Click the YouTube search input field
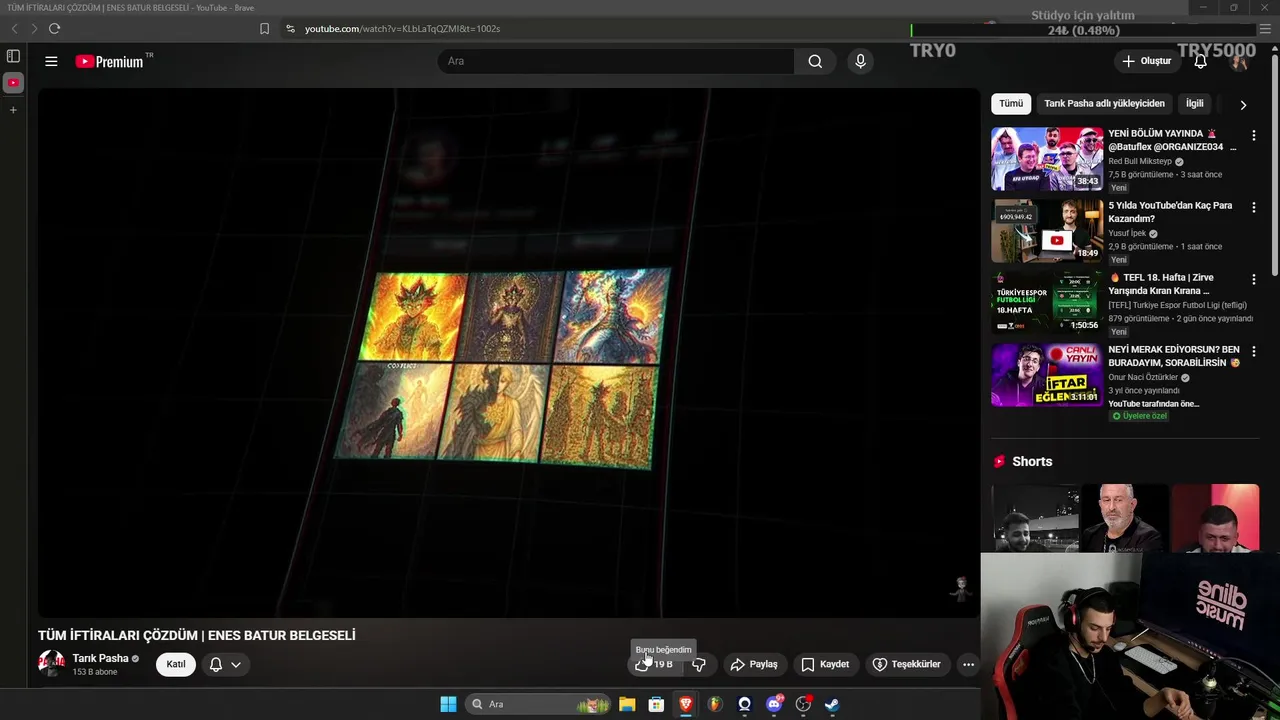1280x720 pixels. tap(616, 61)
